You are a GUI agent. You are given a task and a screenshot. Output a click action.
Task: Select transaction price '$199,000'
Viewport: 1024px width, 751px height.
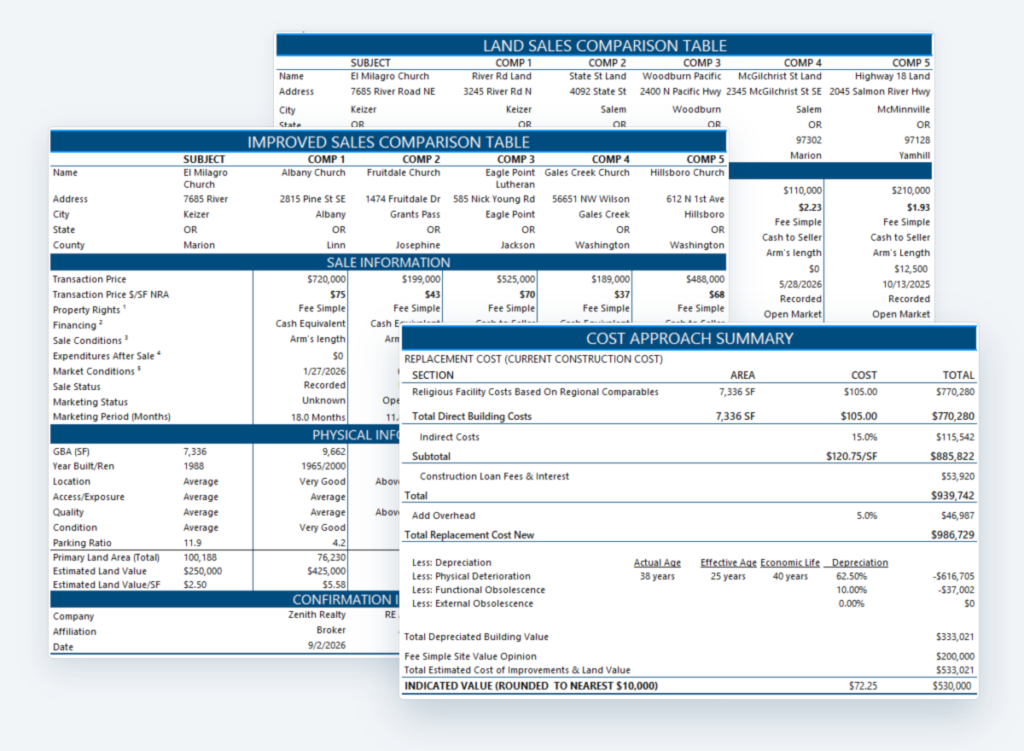pyautogui.click(x=421, y=280)
